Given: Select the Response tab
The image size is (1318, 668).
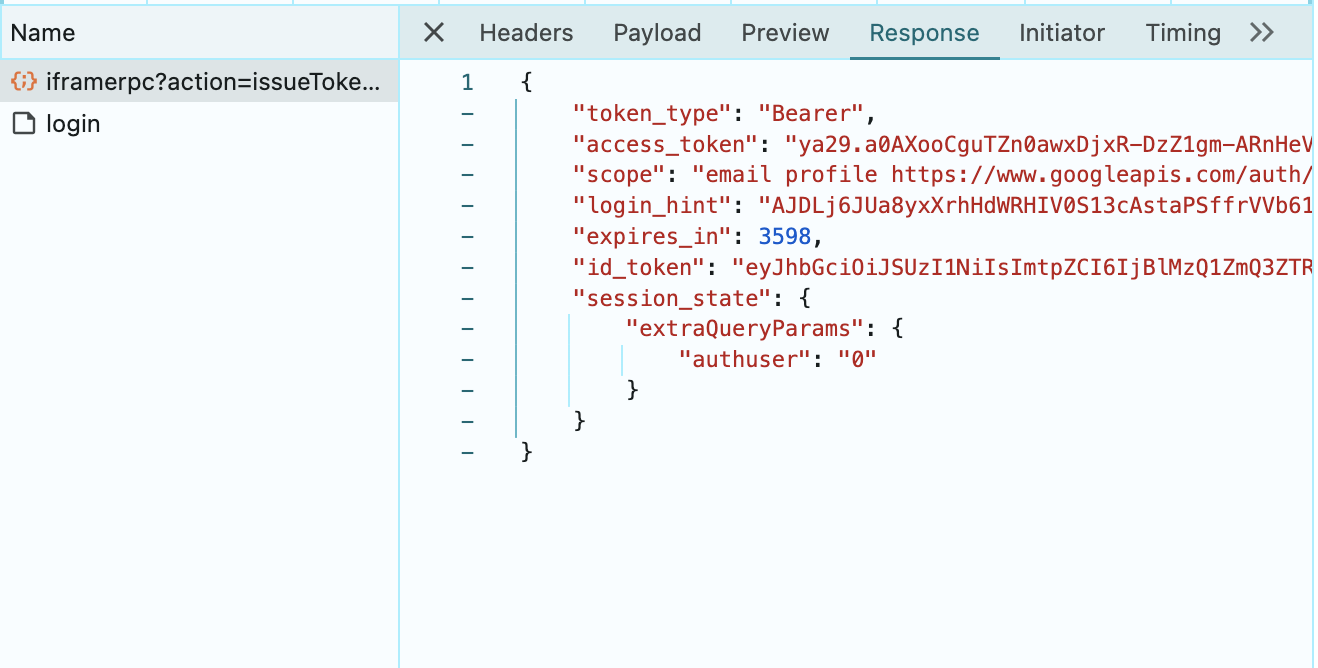Looking at the screenshot, I should tap(924, 32).
